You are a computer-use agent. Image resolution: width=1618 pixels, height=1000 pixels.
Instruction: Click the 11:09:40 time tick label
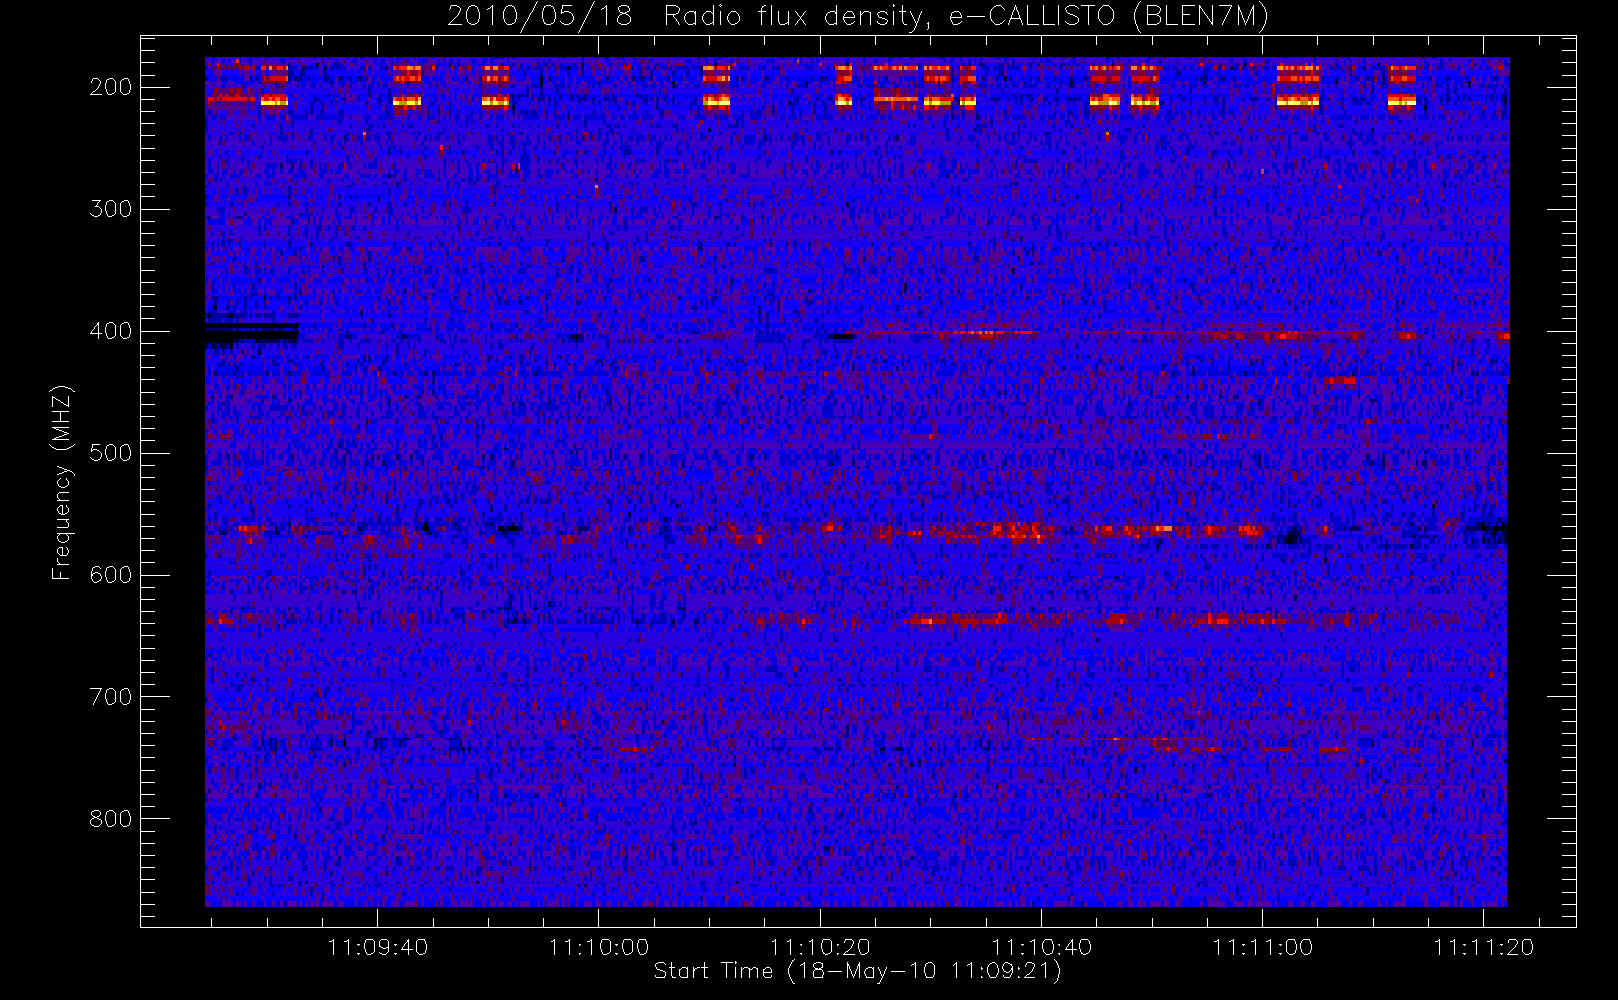coord(378,947)
